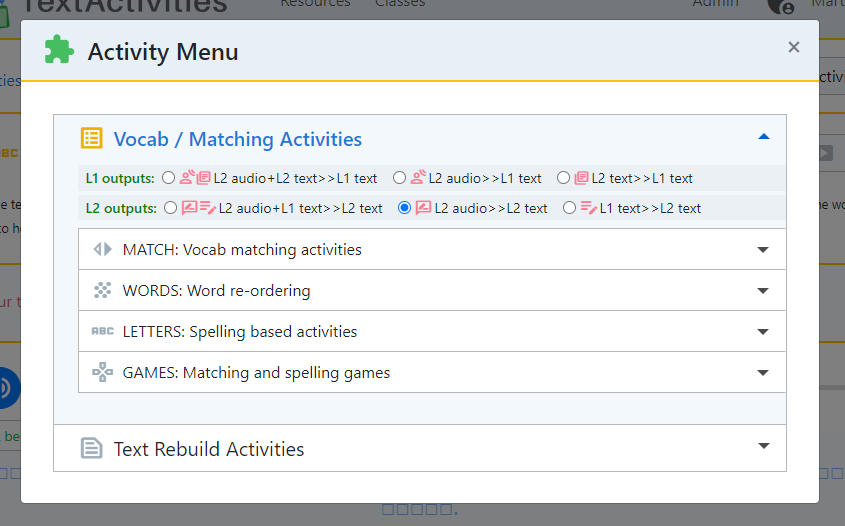Click pencil-lines icon in L2 audio+L1 text option
845x526 pixels.
(208, 207)
